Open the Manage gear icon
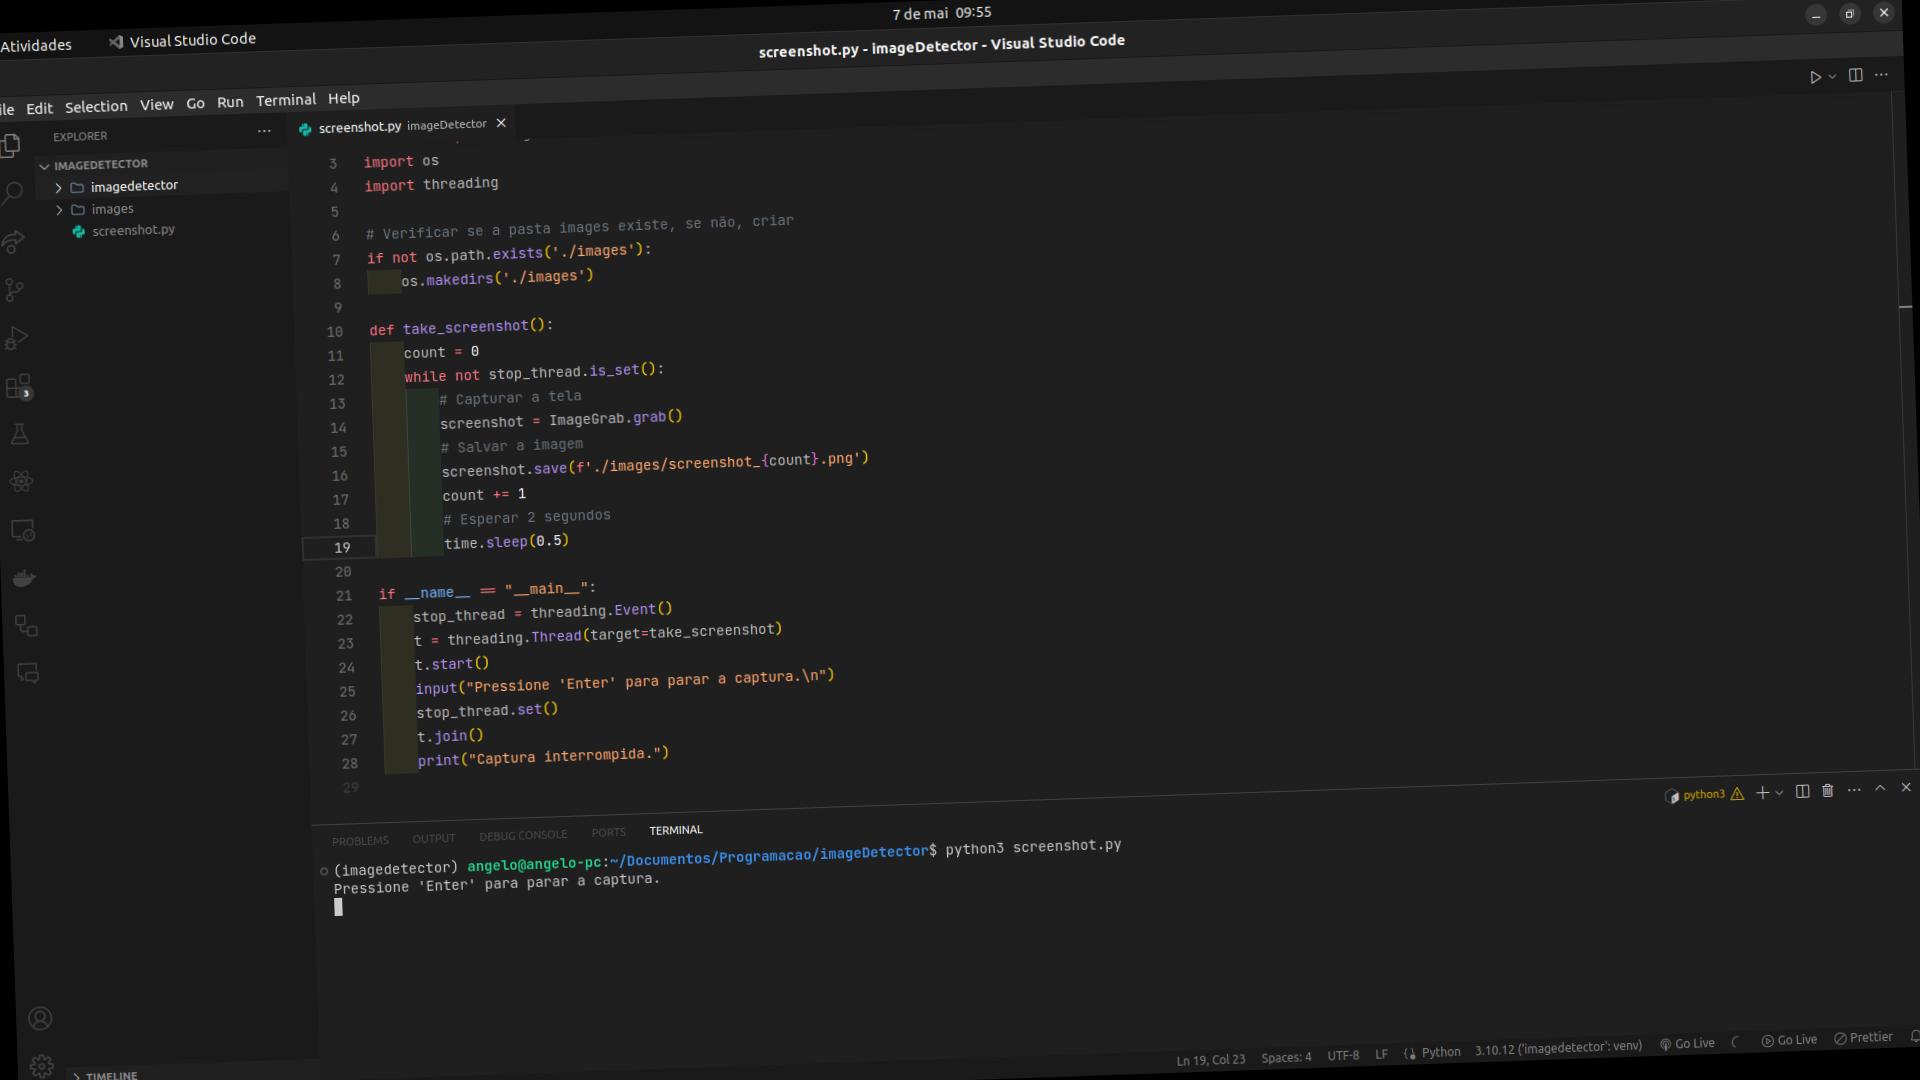The height and width of the screenshot is (1080, 1920). click(42, 1065)
